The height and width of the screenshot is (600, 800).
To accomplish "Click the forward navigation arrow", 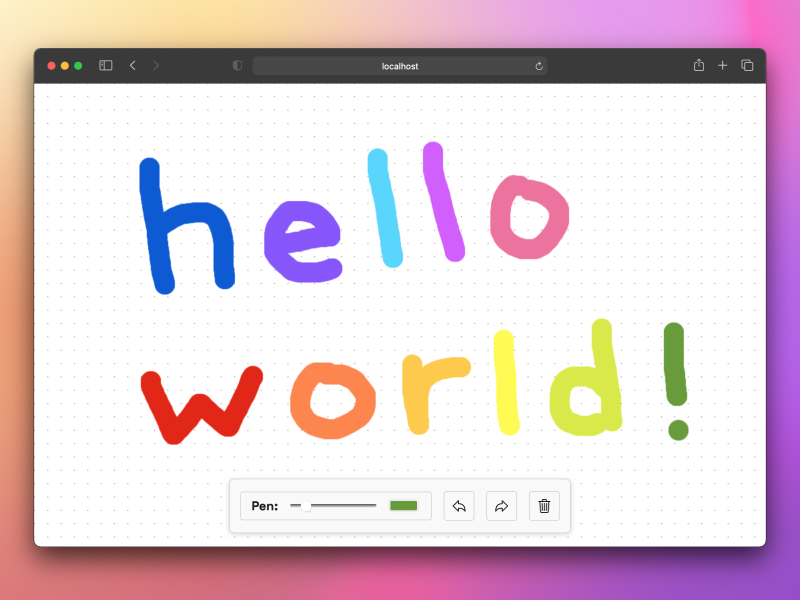I will point(156,65).
